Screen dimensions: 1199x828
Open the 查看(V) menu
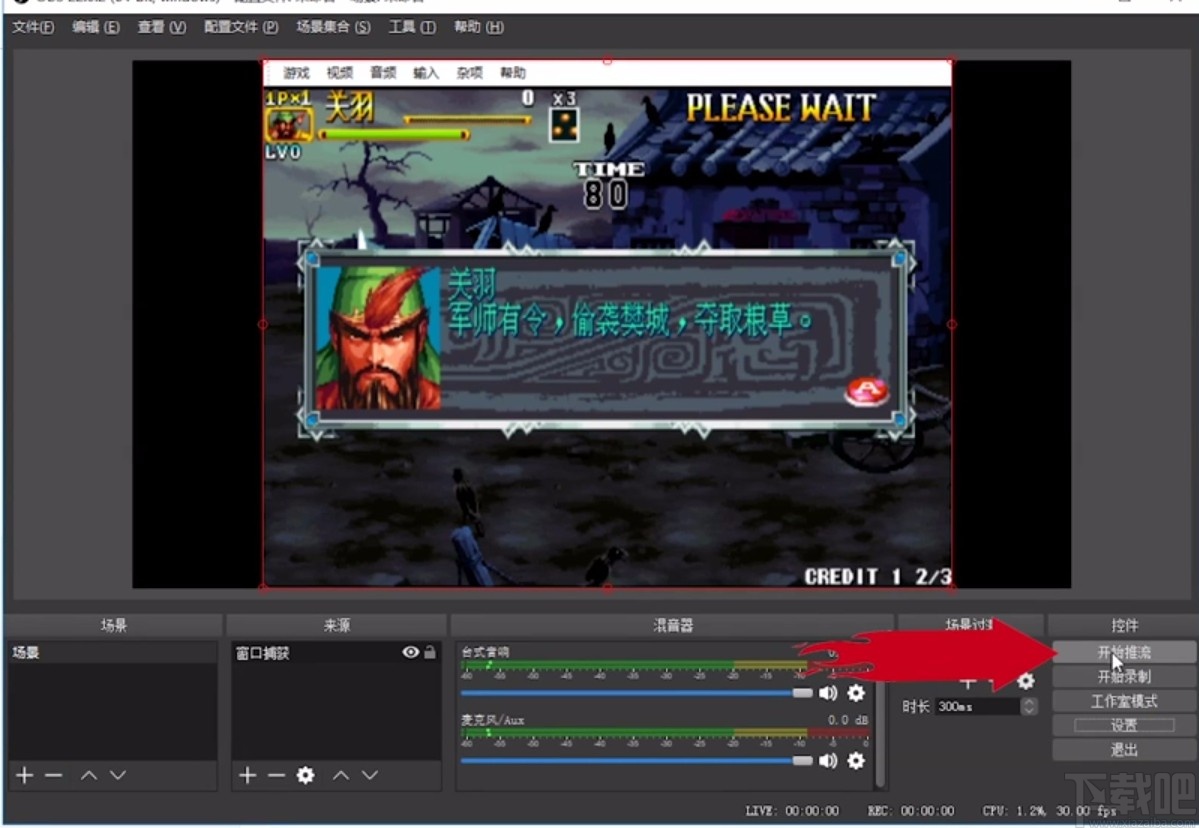tap(161, 27)
